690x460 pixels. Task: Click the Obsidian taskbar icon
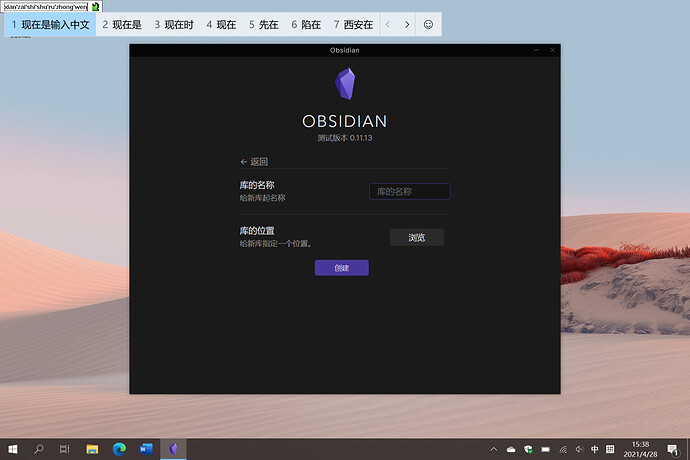point(173,449)
